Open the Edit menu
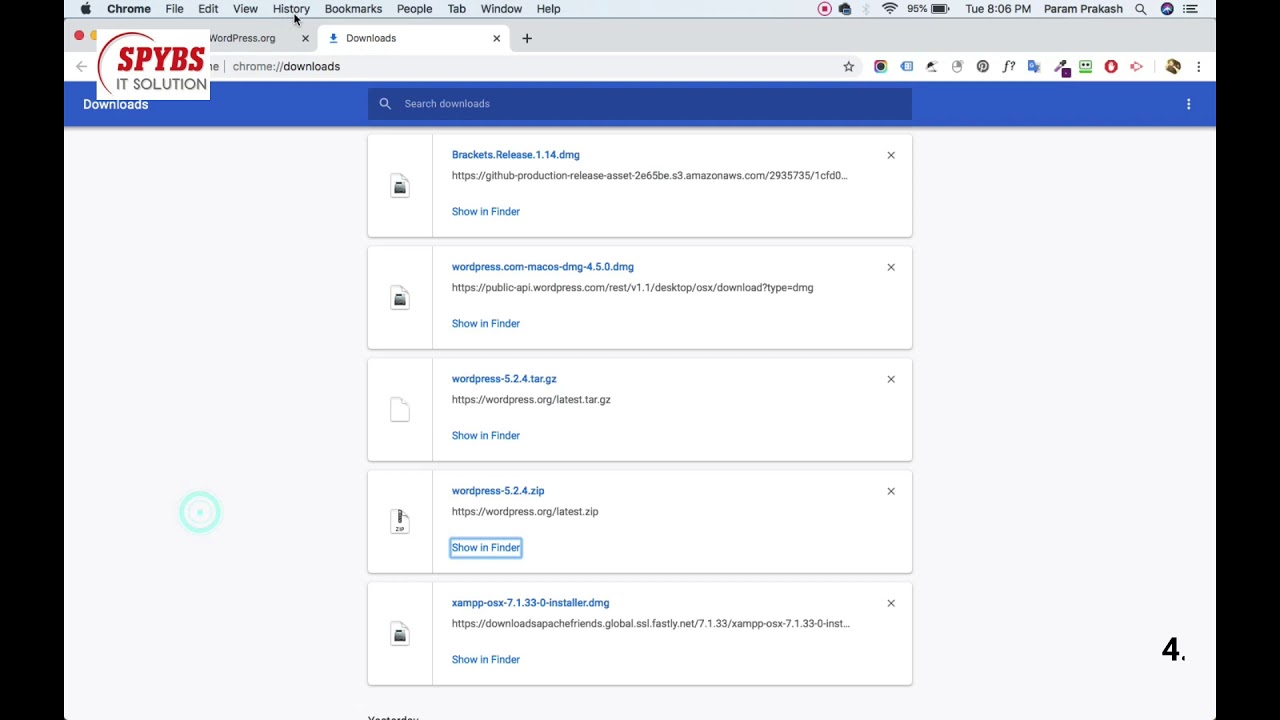1280x720 pixels. pyautogui.click(x=208, y=9)
